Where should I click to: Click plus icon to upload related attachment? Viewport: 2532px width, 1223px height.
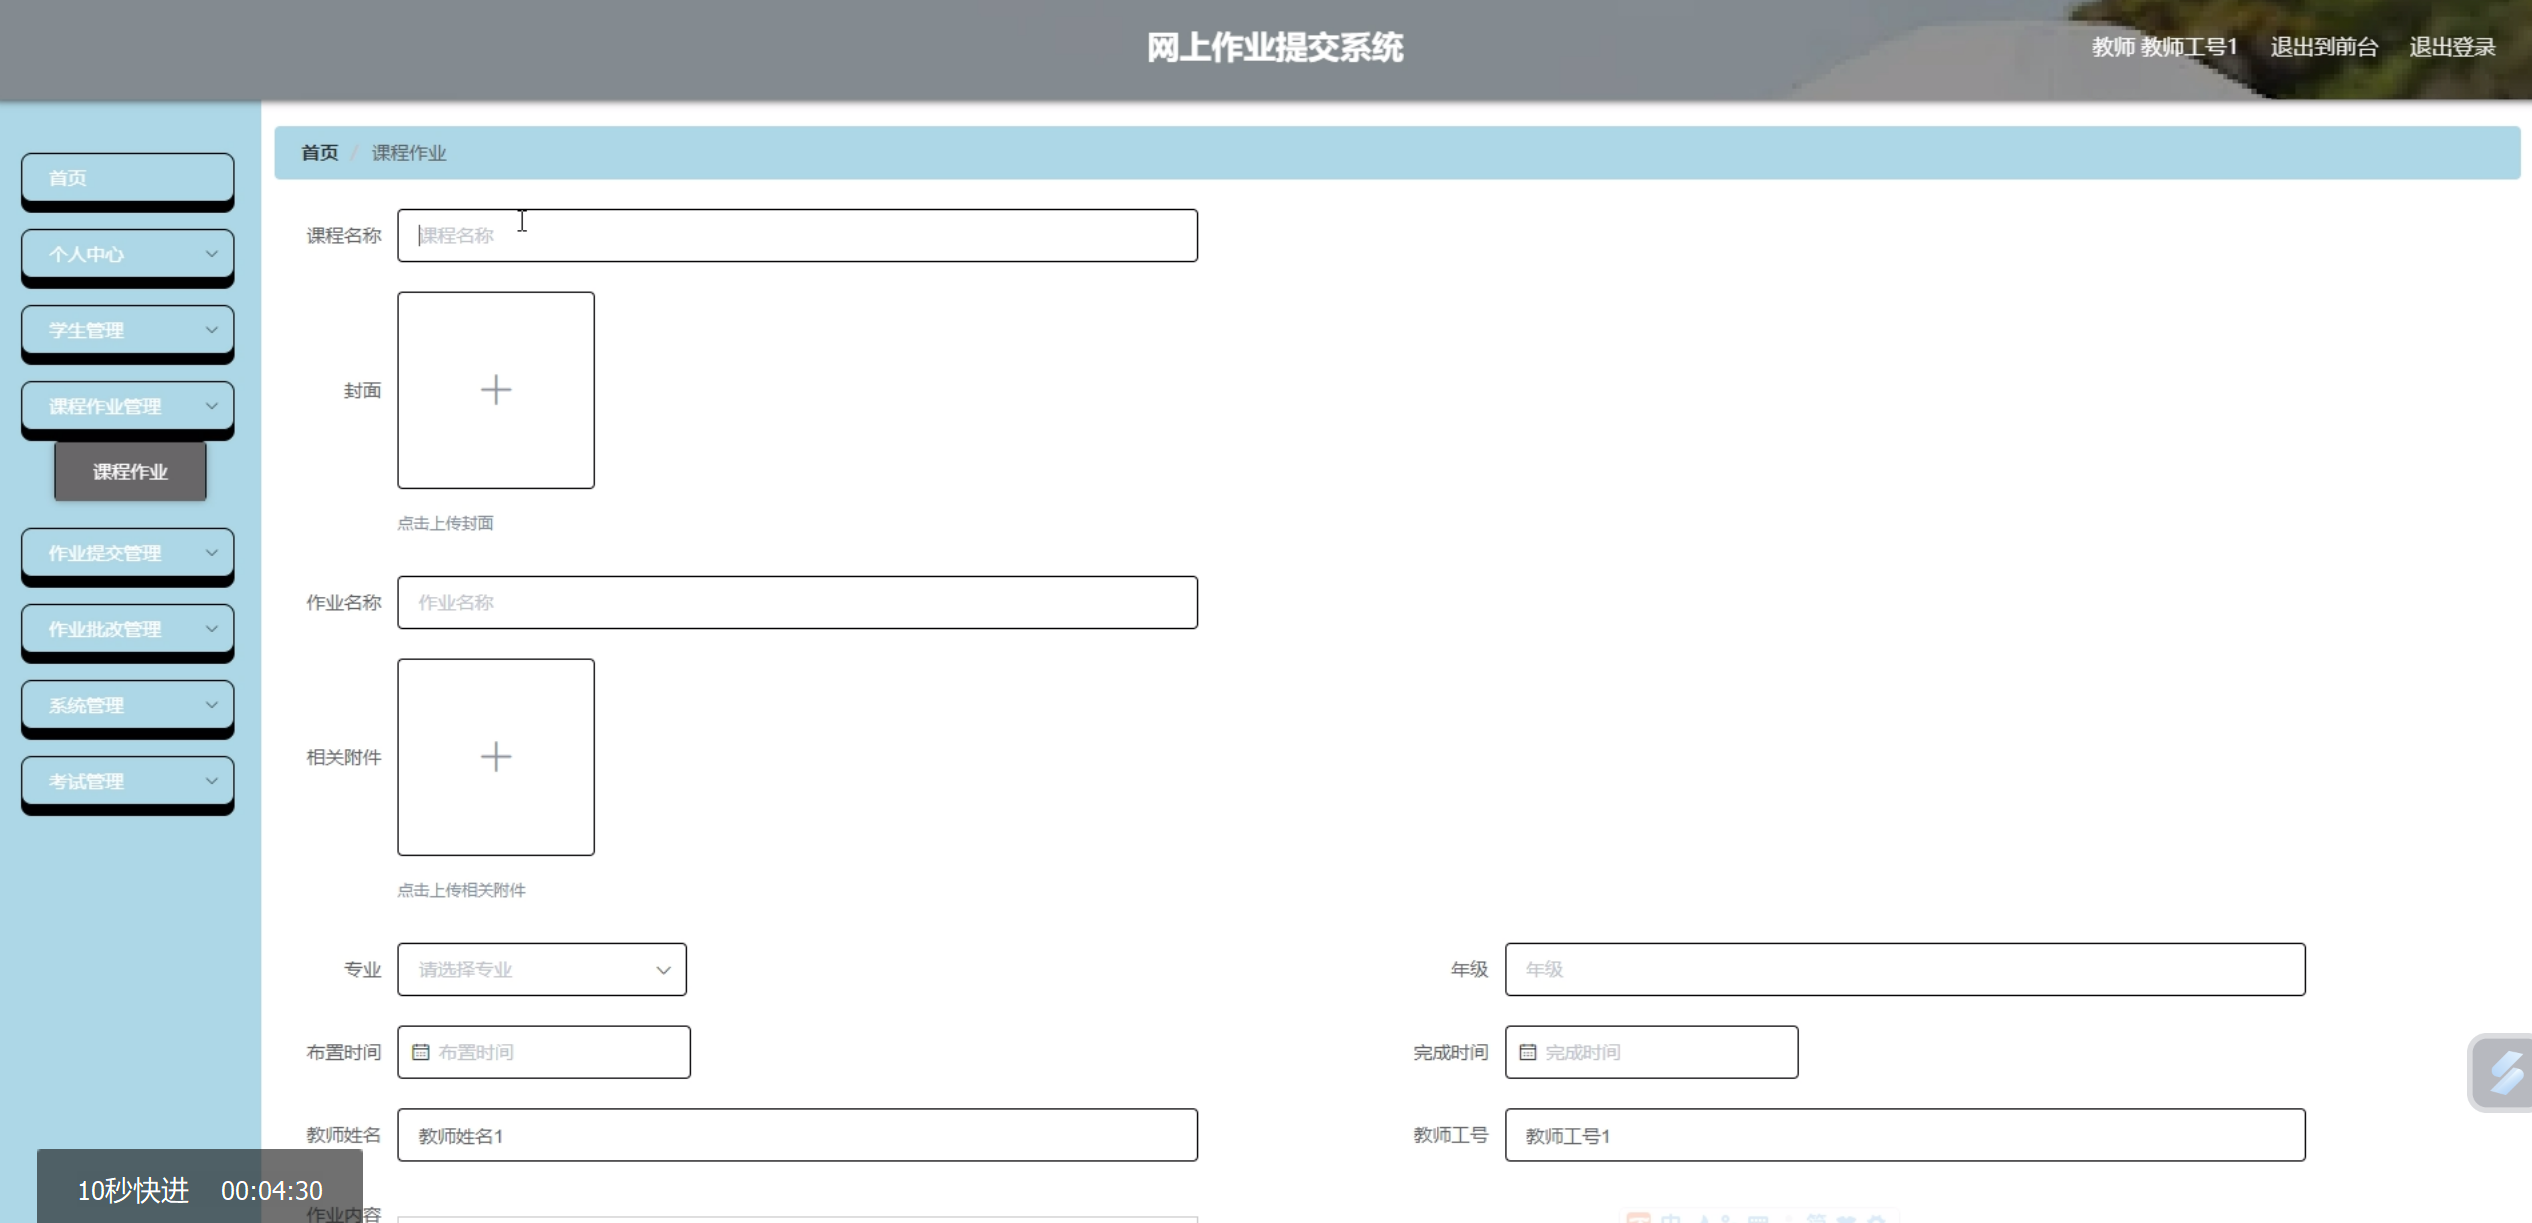coord(496,757)
